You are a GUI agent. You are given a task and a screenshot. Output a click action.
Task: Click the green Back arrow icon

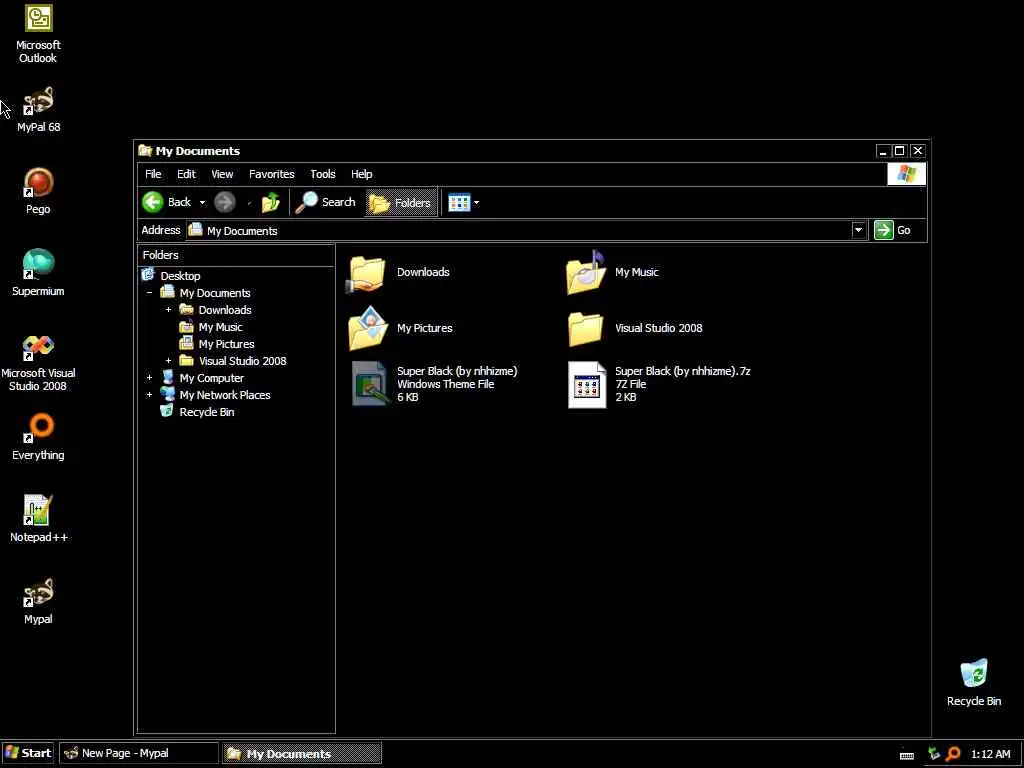[x=153, y=202]
